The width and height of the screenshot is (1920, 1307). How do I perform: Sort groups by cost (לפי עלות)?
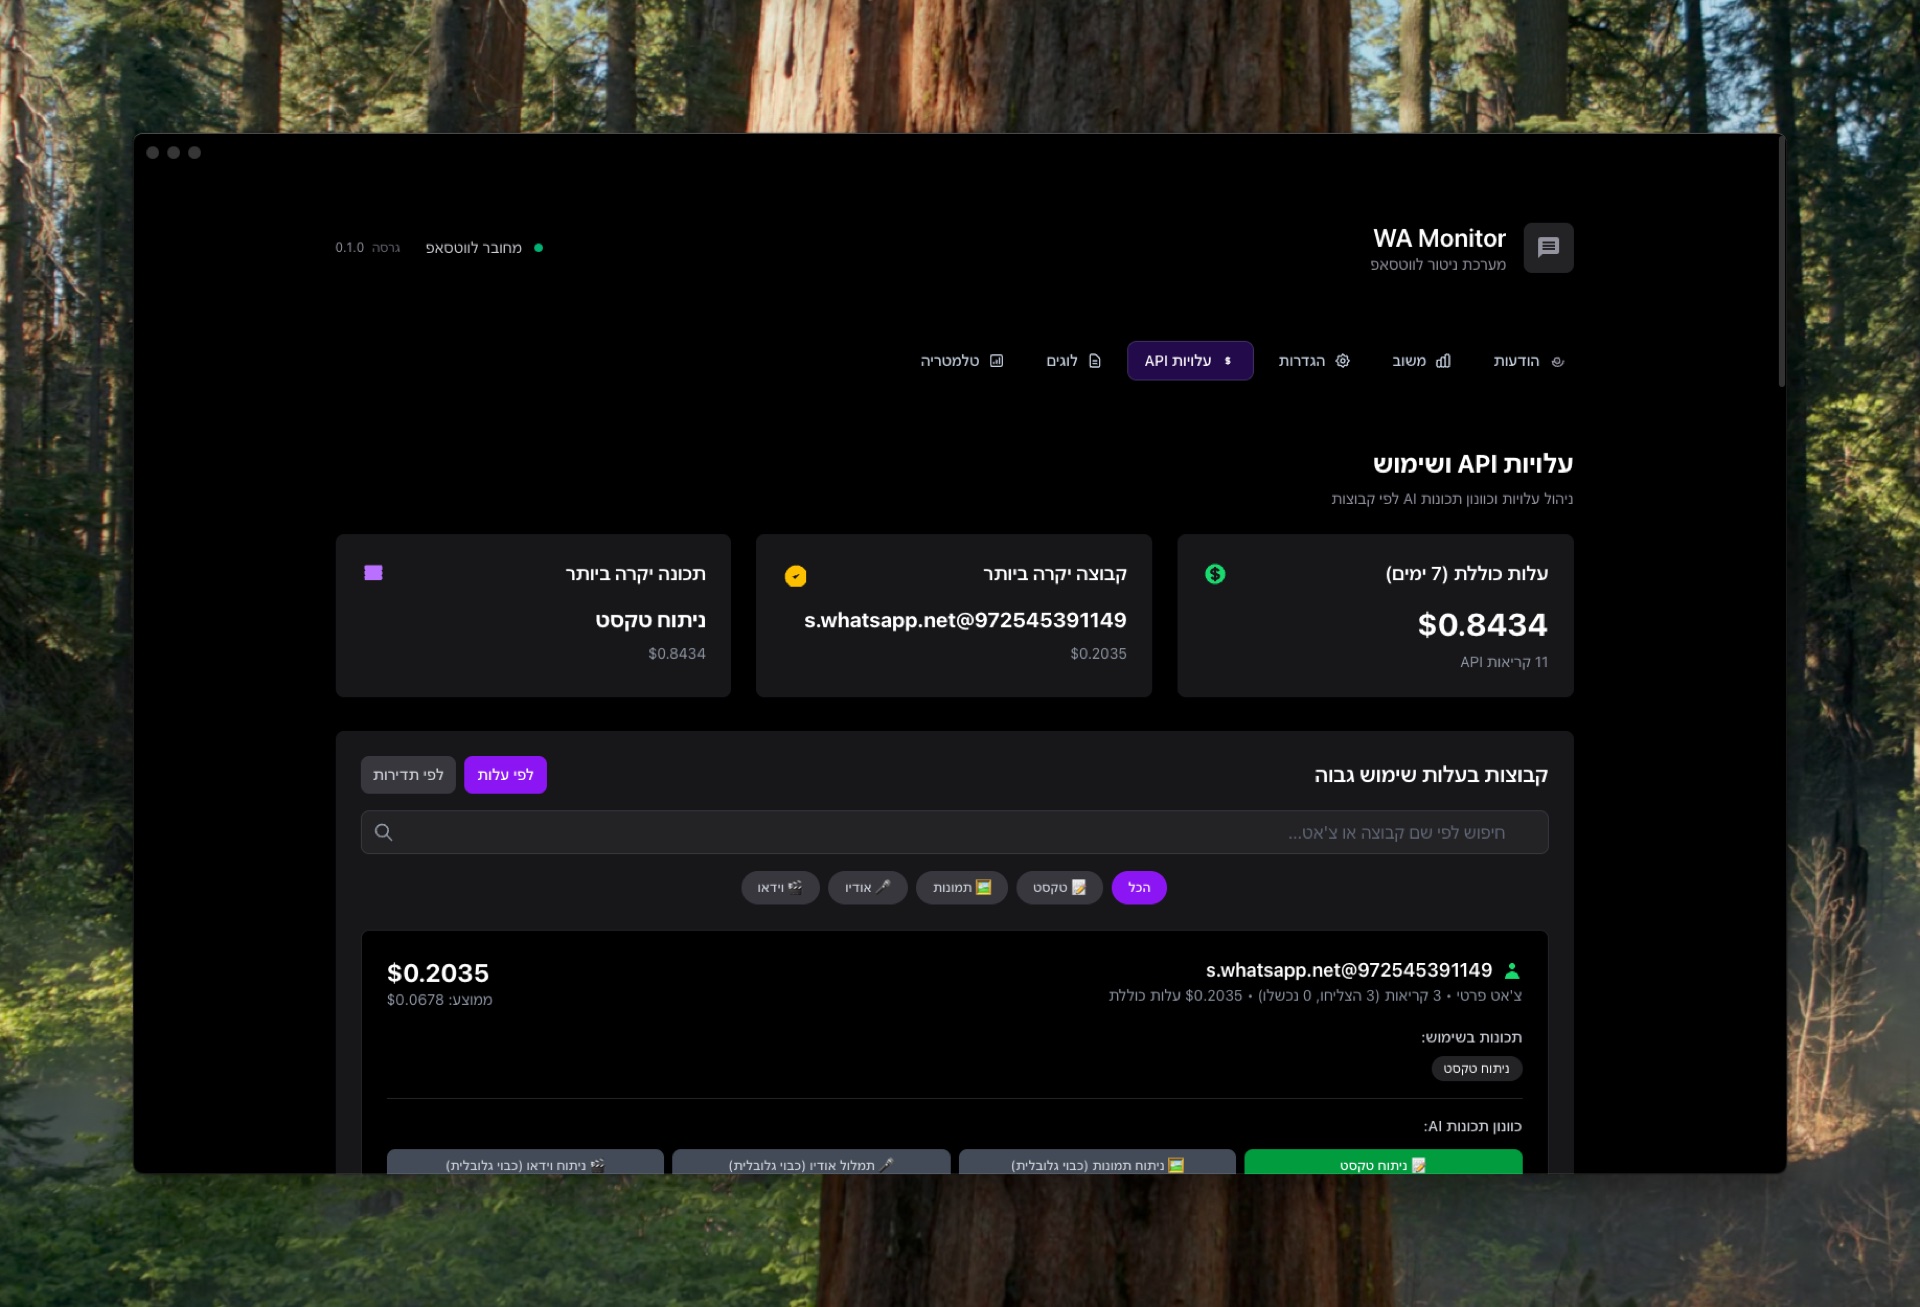point(505,775)
